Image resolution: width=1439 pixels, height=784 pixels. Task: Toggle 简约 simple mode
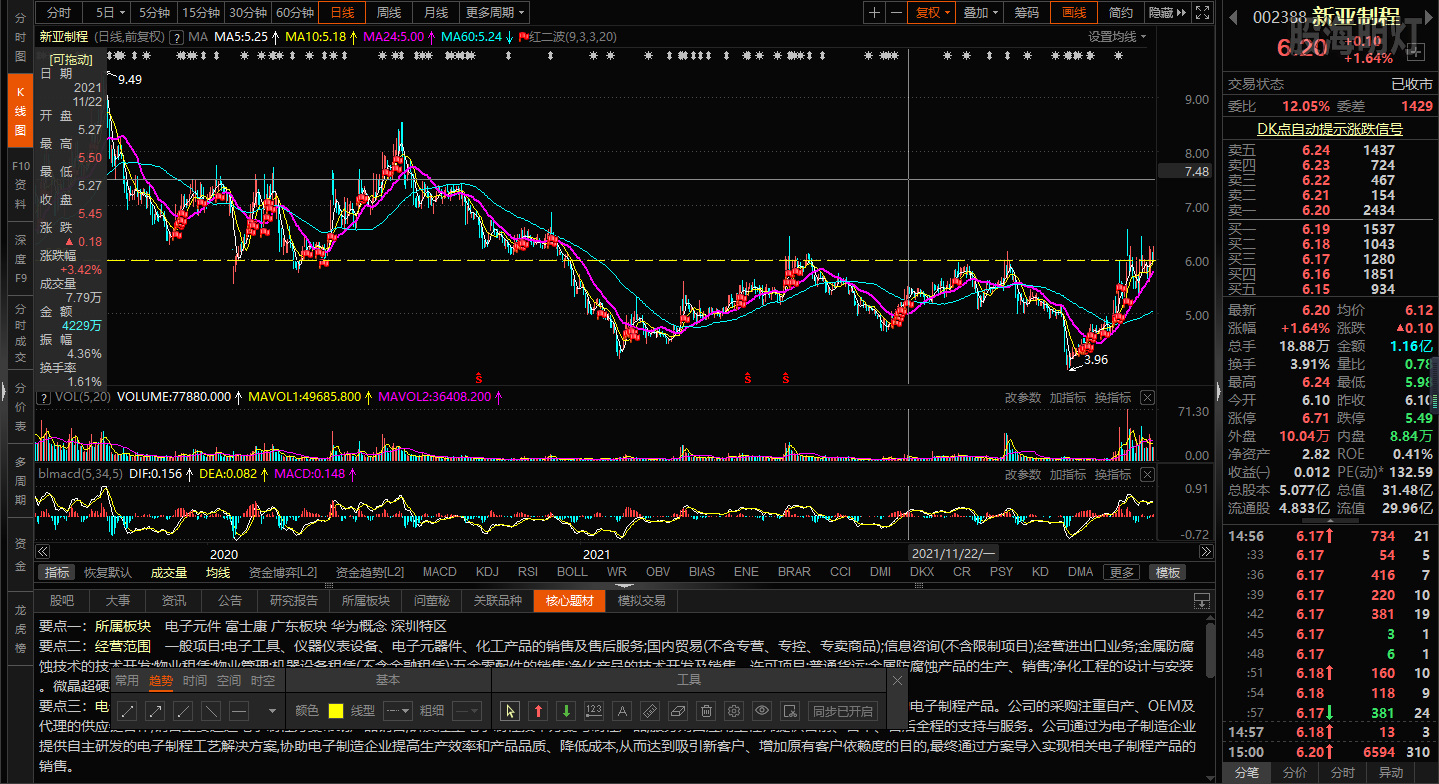(1121, 12)
